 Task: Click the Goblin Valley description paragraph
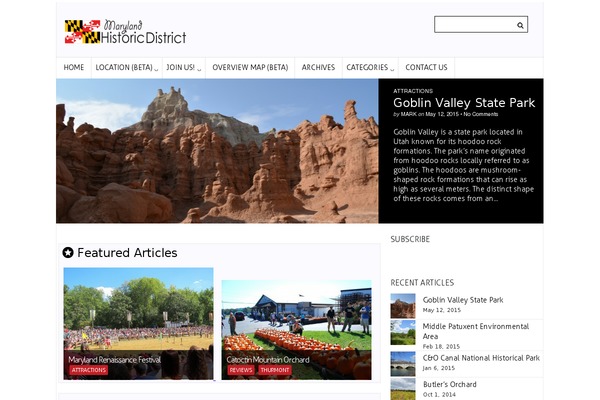tap(463, 165)
